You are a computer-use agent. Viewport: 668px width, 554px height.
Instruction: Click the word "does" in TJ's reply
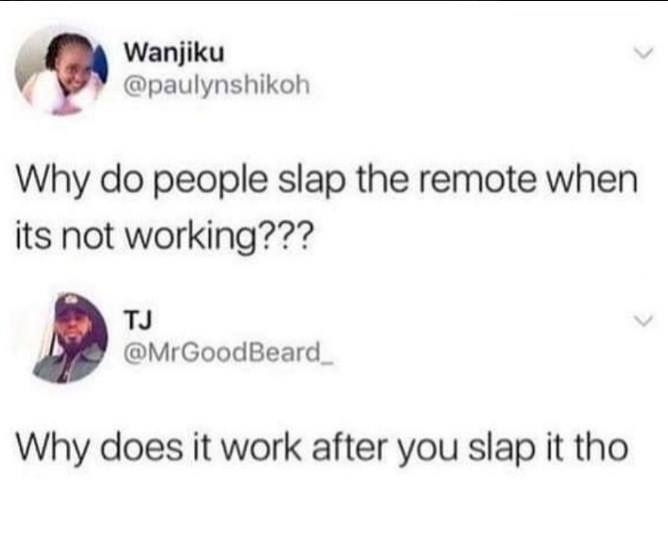coord(147,448)
